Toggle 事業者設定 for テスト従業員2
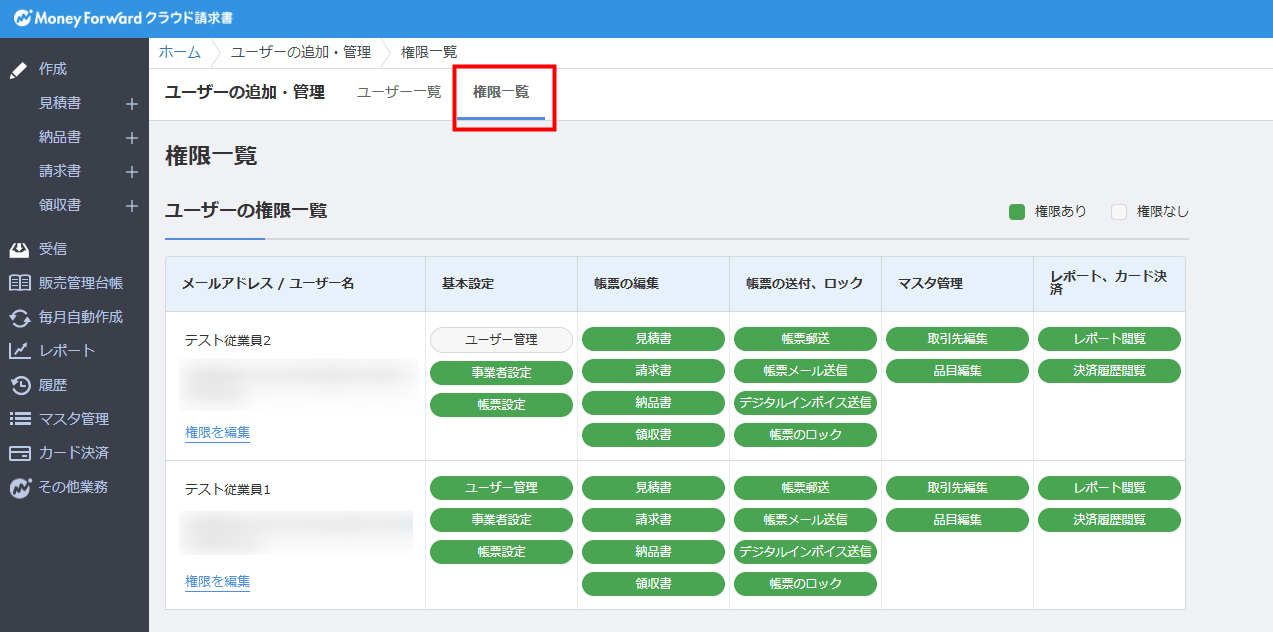Image resolution: width=1273 pixels, height=632 pixels. [x=501, y=372]
